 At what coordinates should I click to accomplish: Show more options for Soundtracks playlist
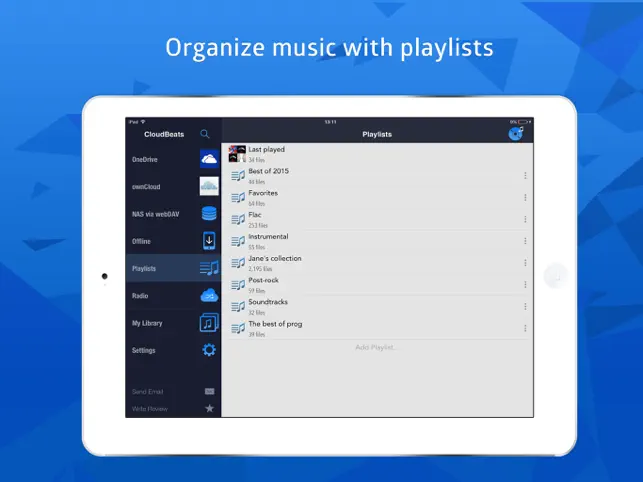pos(525,306)
